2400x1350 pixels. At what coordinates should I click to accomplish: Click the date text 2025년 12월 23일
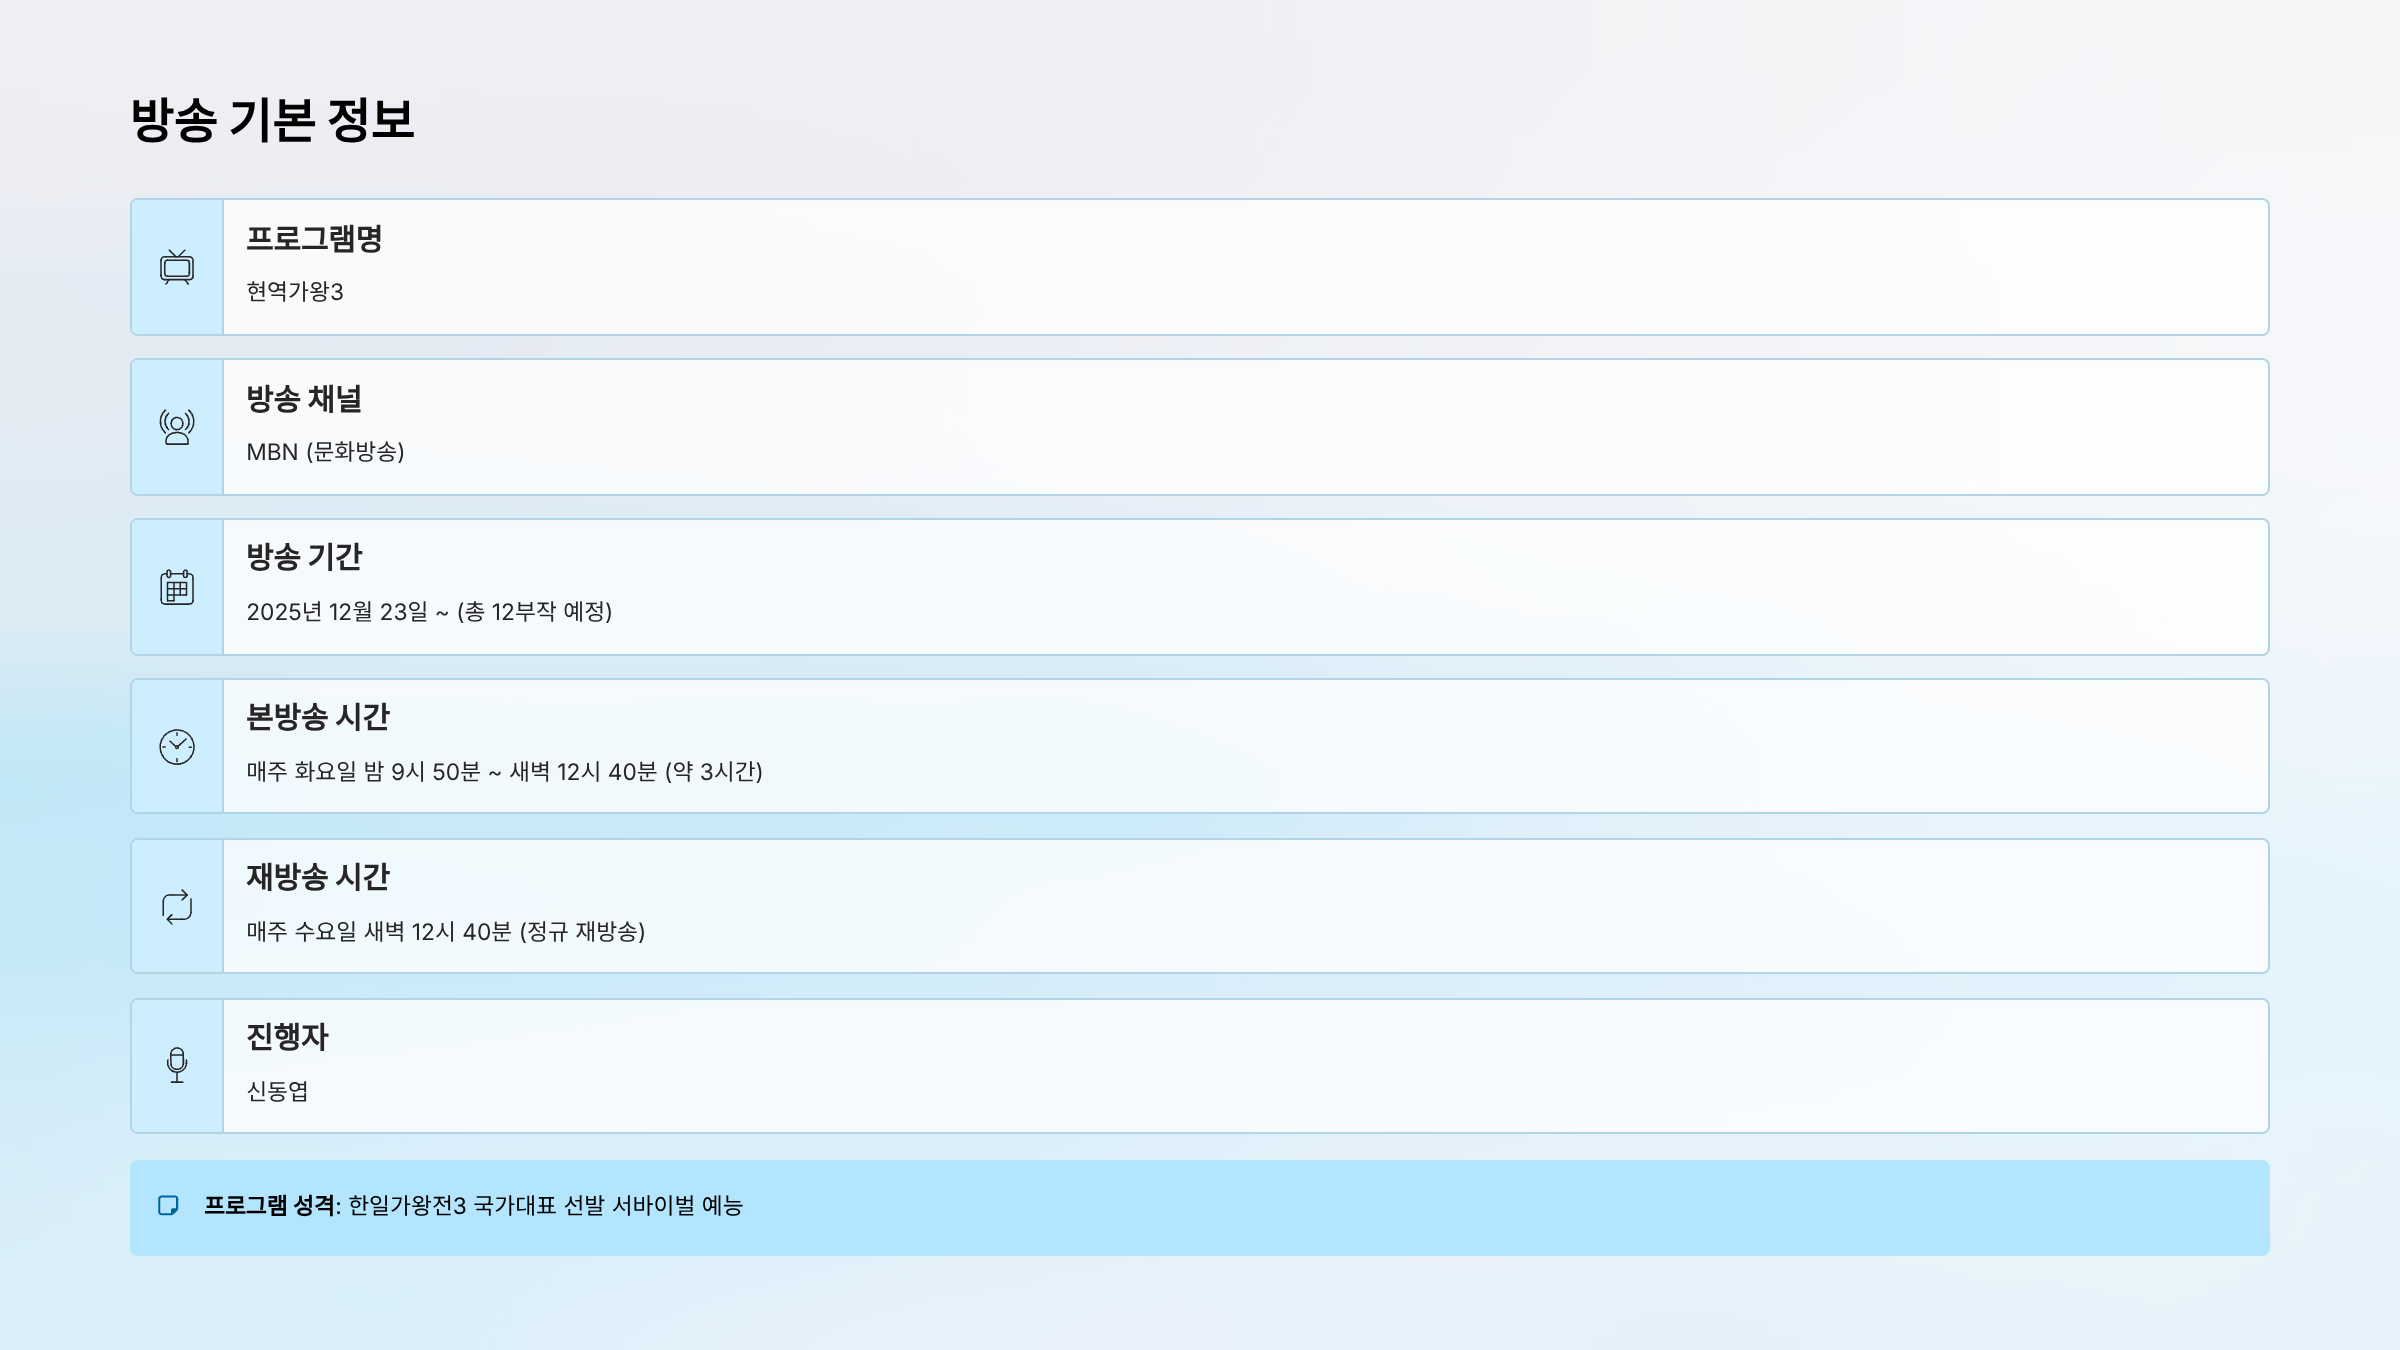click(x=338, y=612)
